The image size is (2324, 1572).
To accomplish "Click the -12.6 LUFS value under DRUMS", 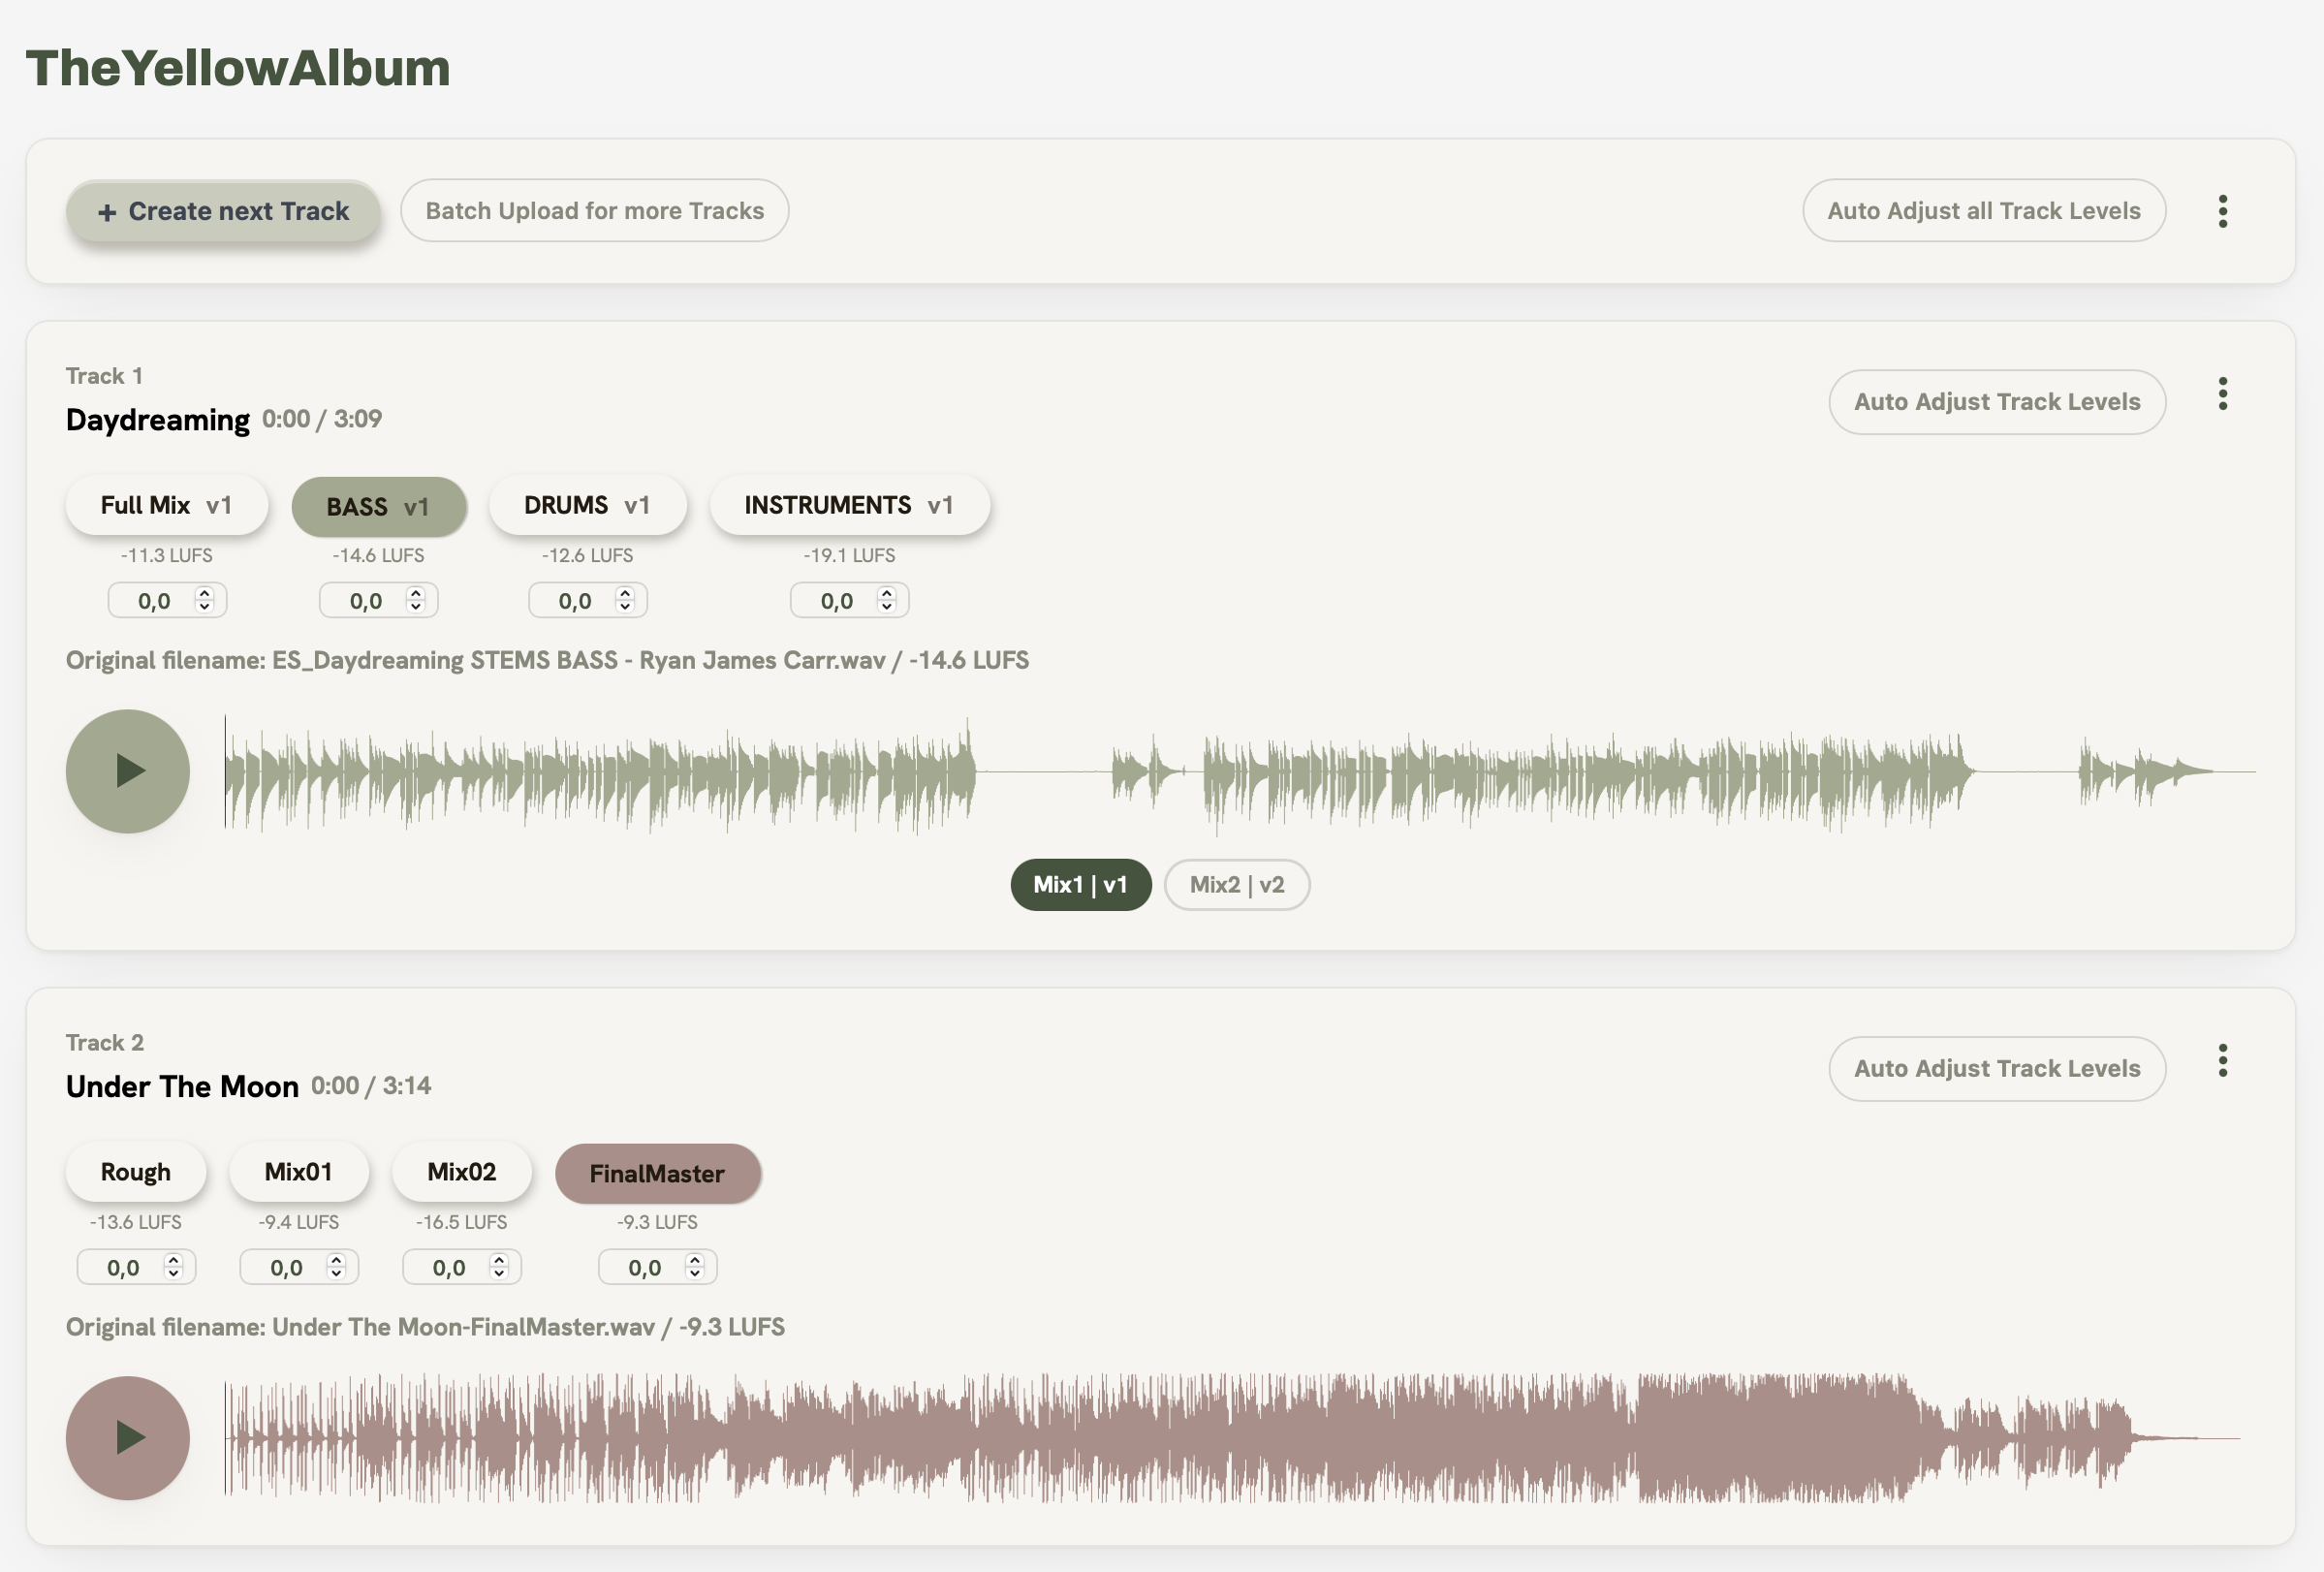I will click(x=588, y=555).
